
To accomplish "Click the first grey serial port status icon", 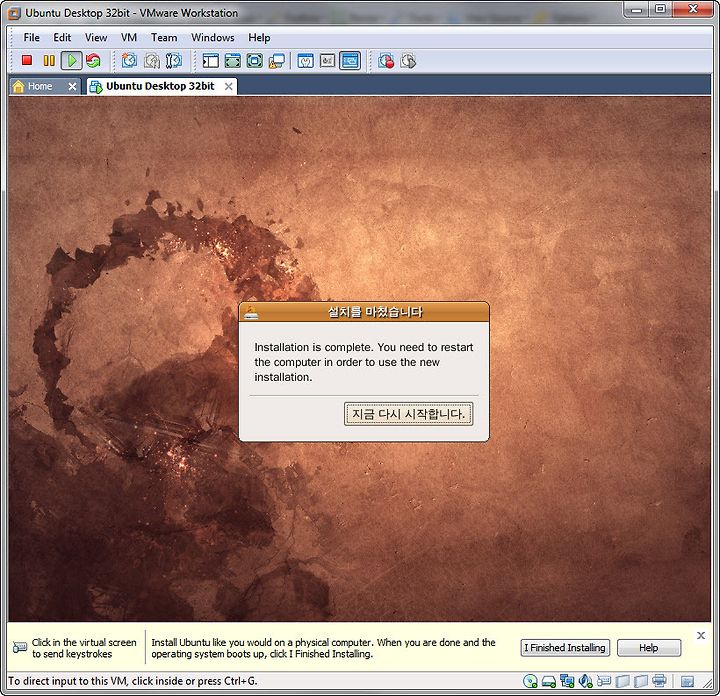I will pyautogui.click(x=622, y=681).
